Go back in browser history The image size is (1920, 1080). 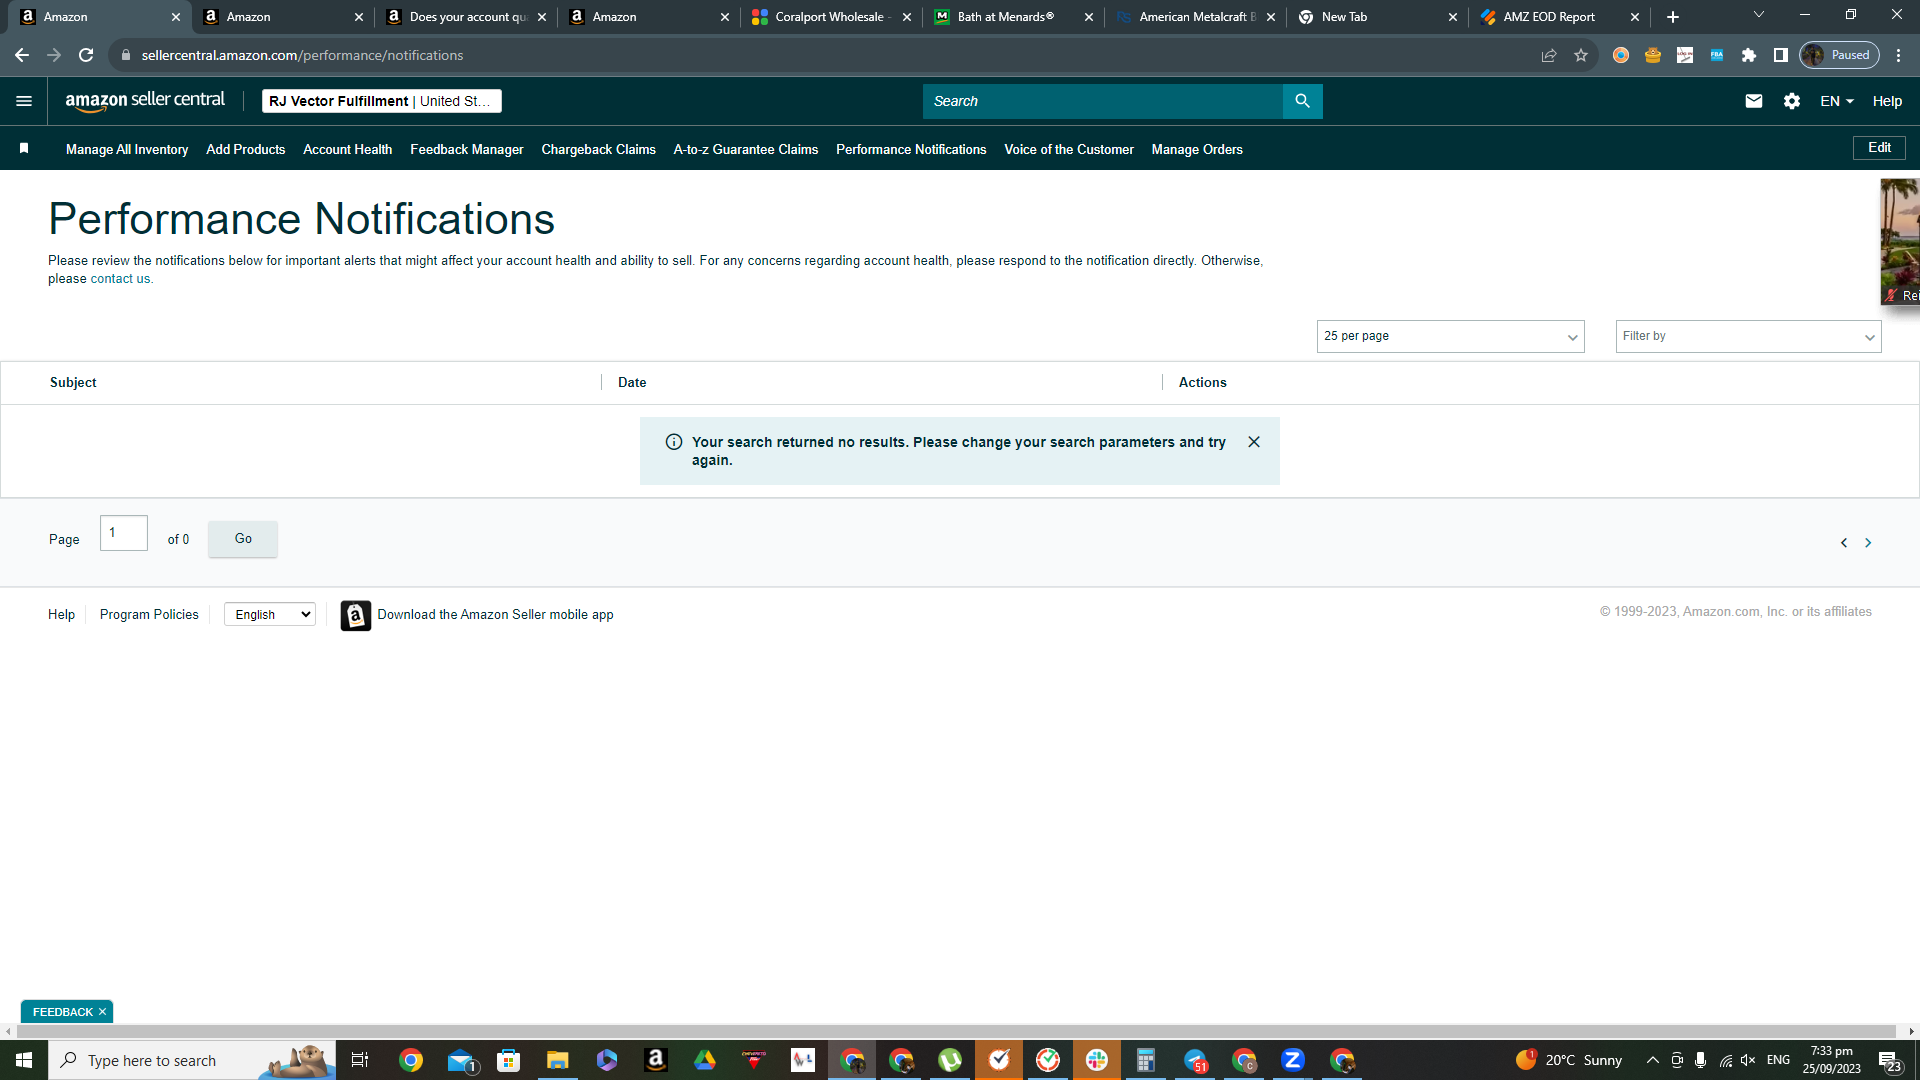pyautogui.click(x=22, y=55)
